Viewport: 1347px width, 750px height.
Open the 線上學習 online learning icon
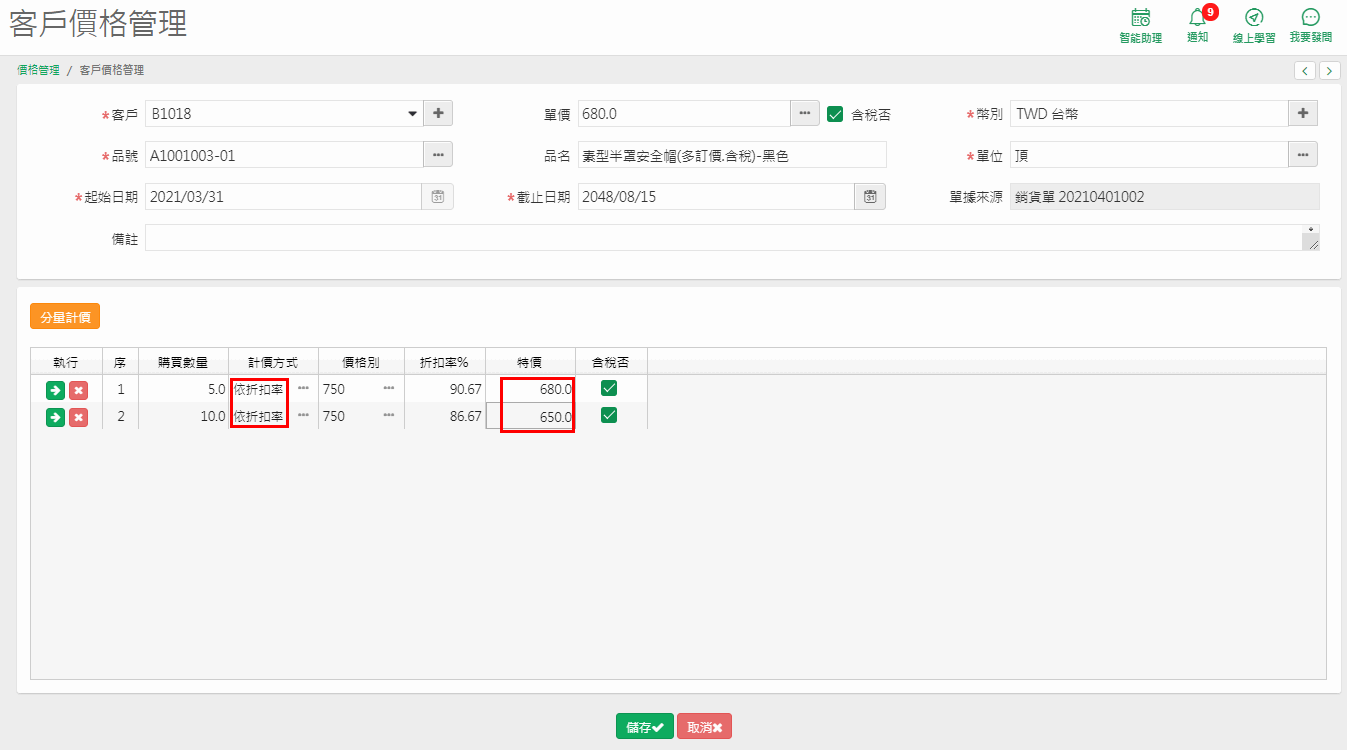tap(1254, 26)
